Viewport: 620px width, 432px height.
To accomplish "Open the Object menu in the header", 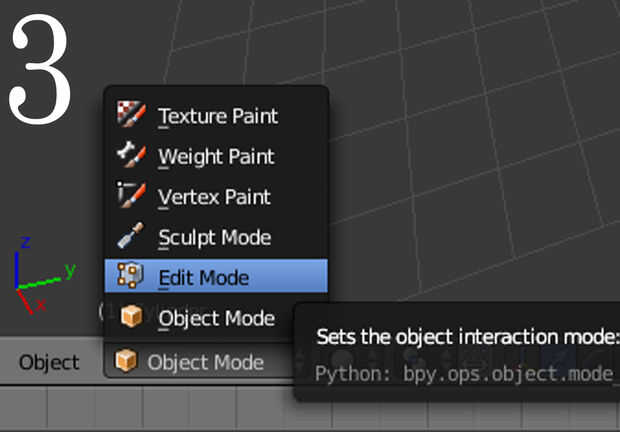I will coord(49,362).
